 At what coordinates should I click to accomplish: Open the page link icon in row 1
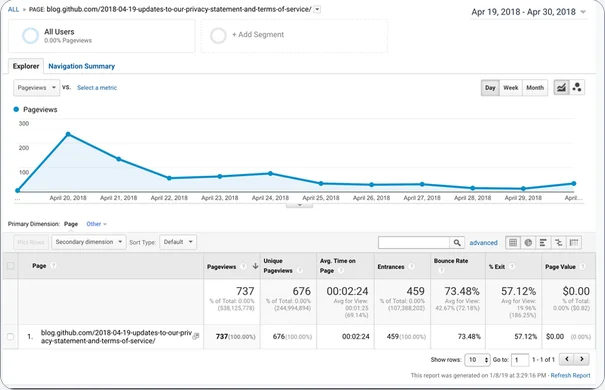point(196,336)
